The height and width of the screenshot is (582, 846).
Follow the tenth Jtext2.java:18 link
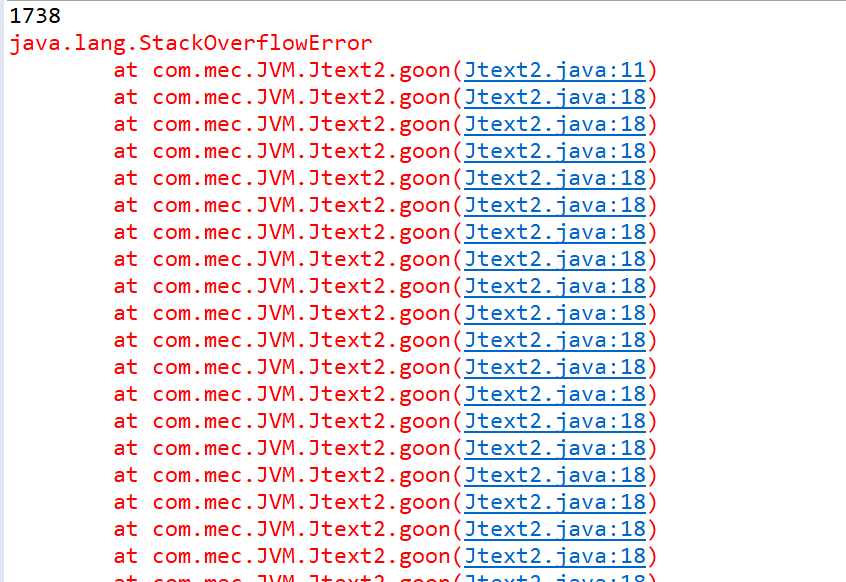555,340
